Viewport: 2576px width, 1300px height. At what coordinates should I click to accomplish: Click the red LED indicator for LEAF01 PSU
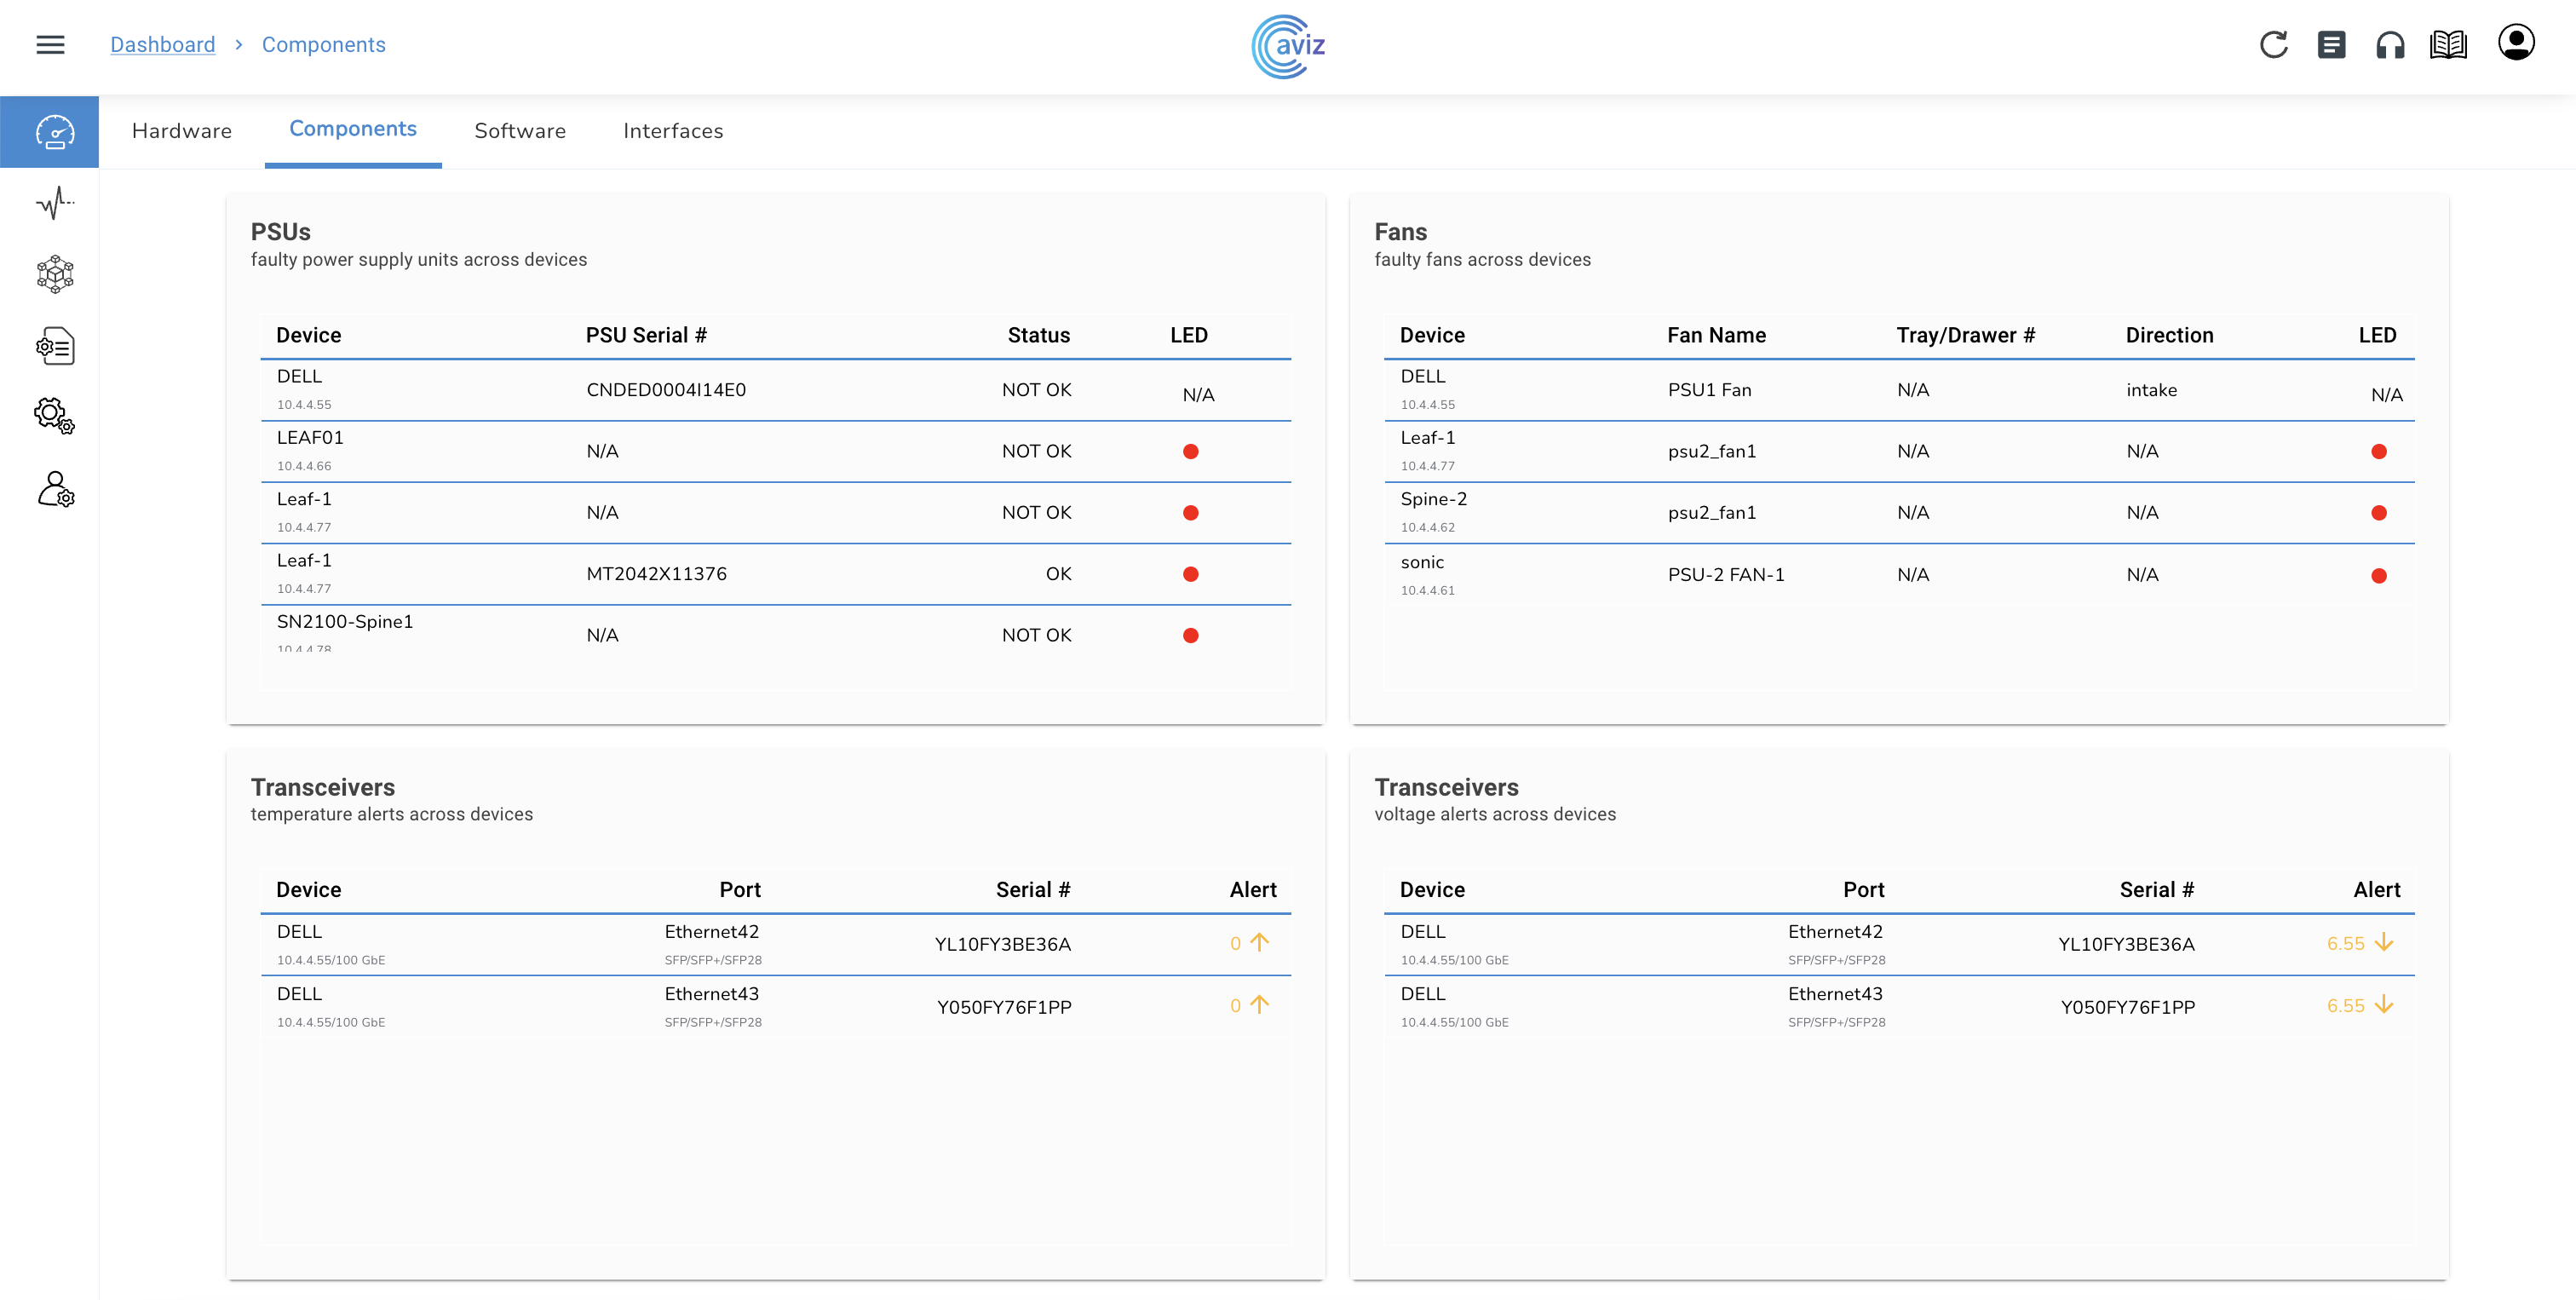[x=1190, y=452]
